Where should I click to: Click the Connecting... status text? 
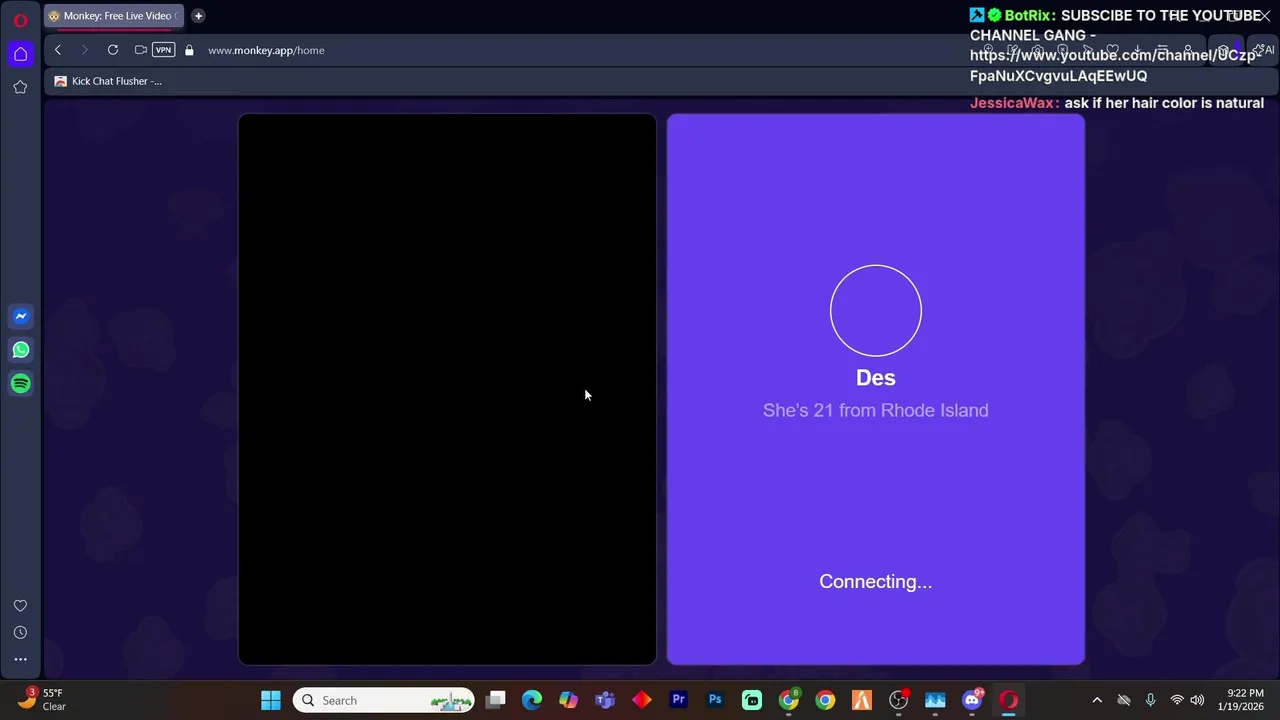coord(876,581)
